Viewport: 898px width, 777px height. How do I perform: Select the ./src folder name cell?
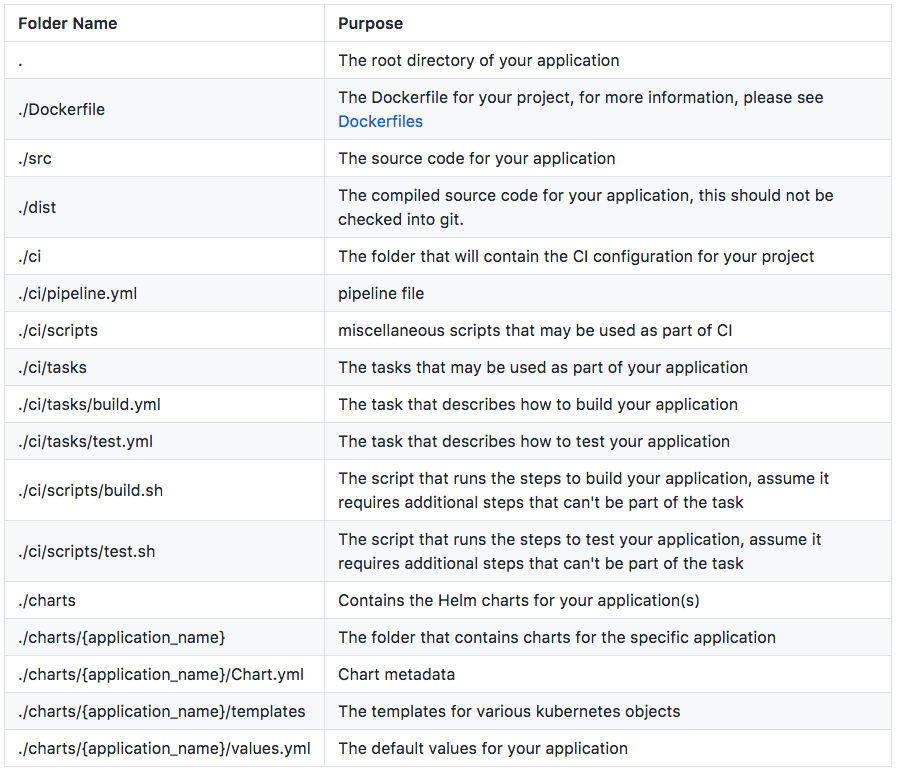point(164,158)
